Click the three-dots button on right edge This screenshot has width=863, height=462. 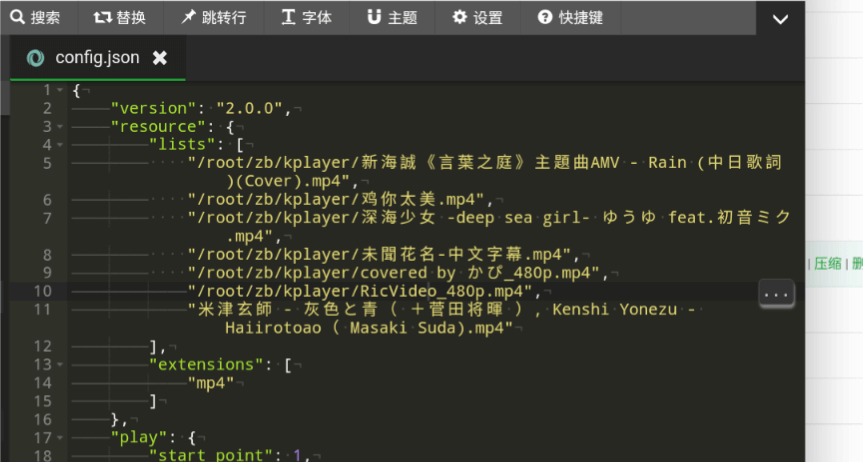[x=777, y=292]
